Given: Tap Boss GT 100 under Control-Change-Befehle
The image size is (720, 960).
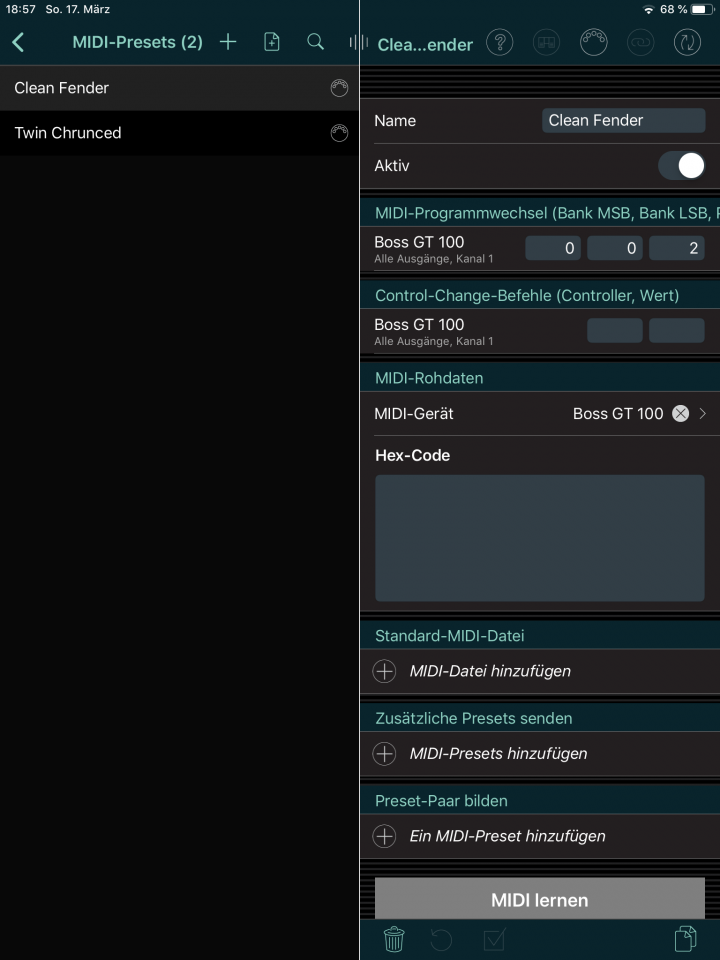Looking at the screenshot, I should pyautogui.click(x=419, y=325).
